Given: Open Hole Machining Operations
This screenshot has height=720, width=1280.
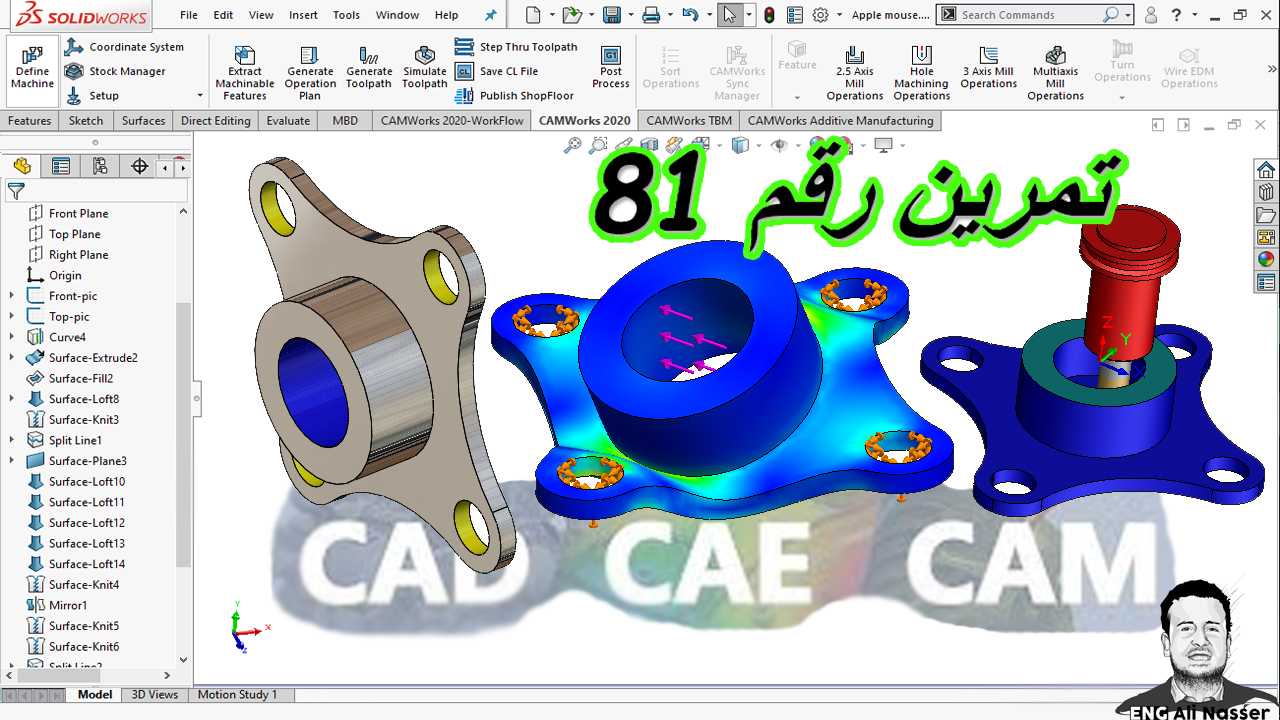Looking at the screenshot, I should click(921, 73).
